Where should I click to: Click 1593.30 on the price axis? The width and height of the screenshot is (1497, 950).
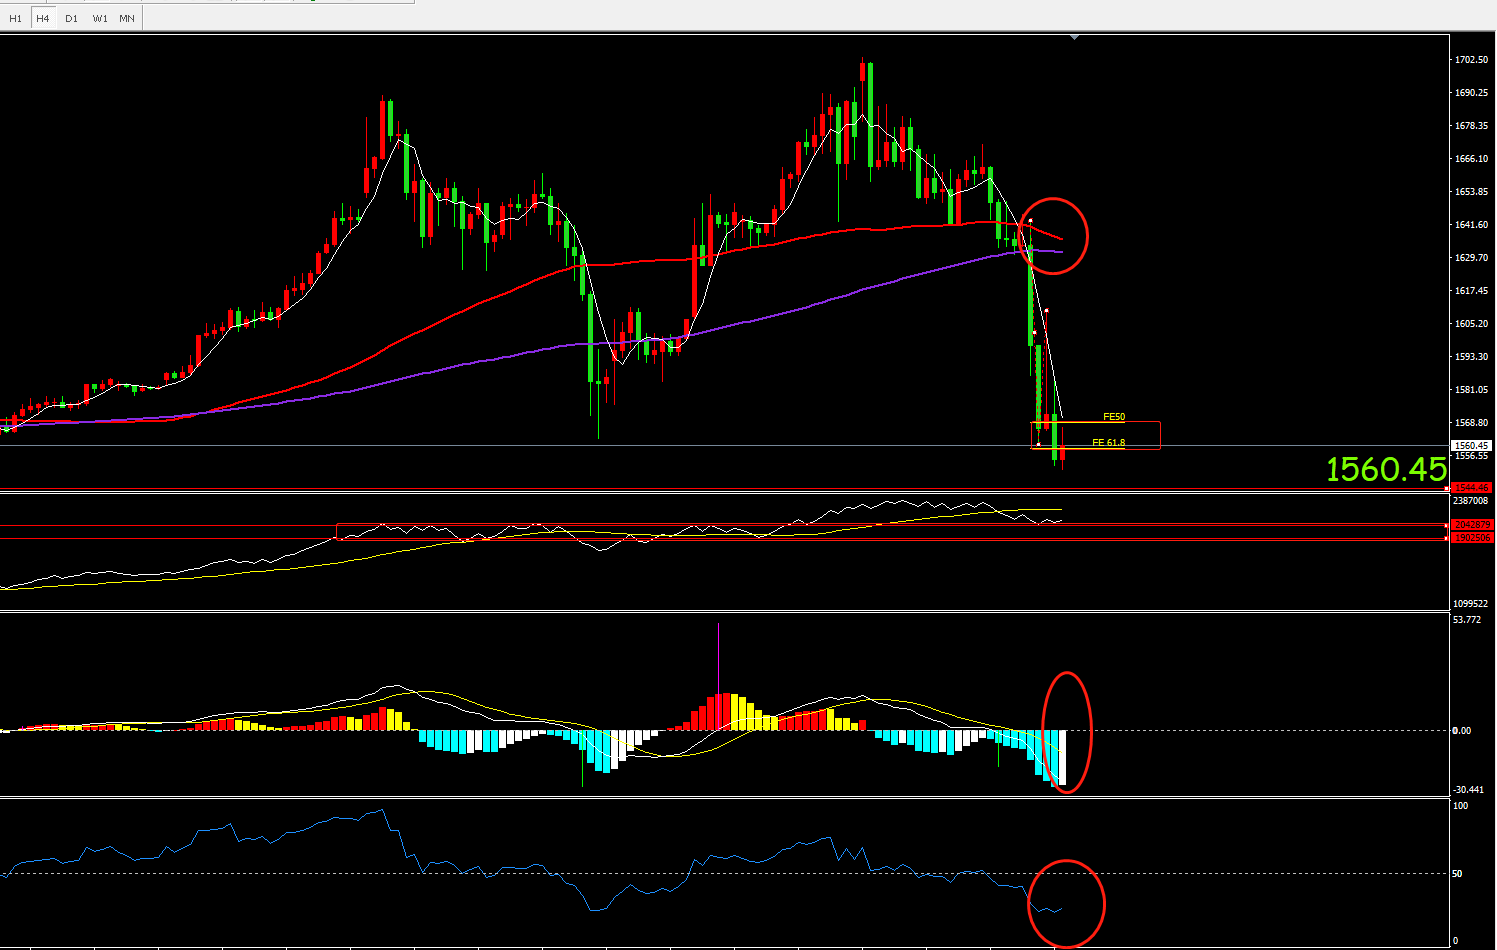tap(1471, 357)
